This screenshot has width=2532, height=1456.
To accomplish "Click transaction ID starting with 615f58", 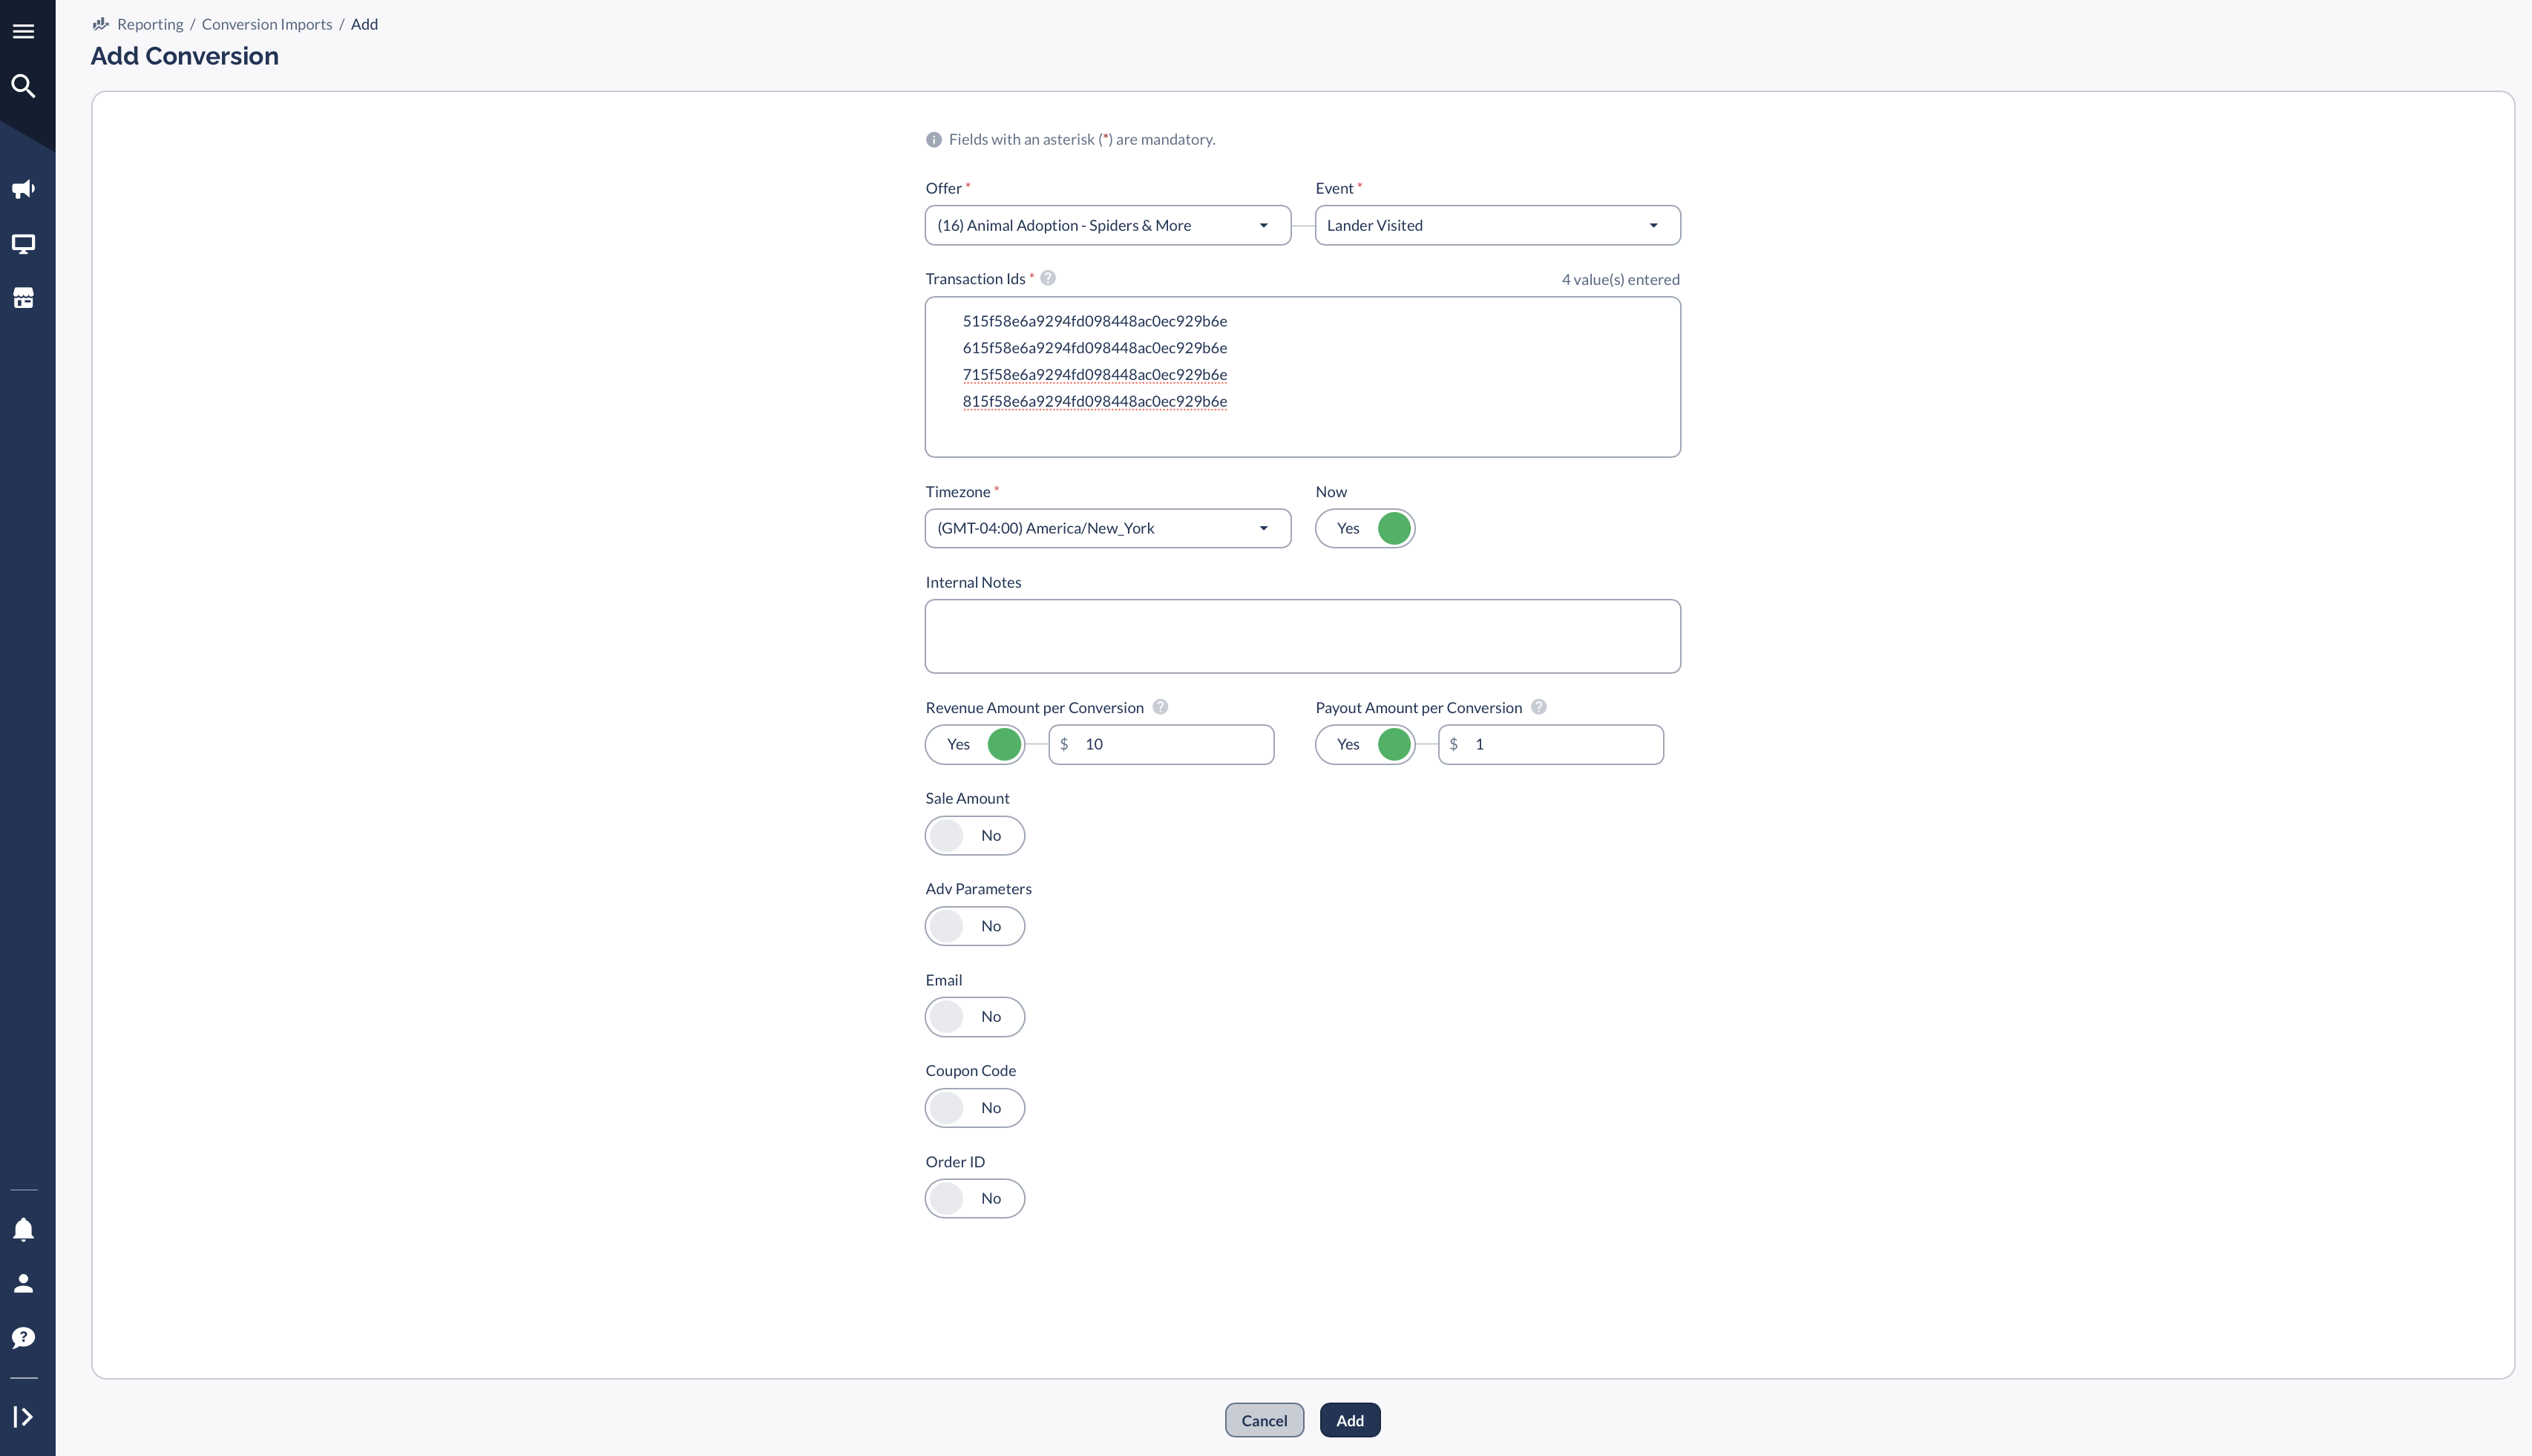I will point(1095,348).
